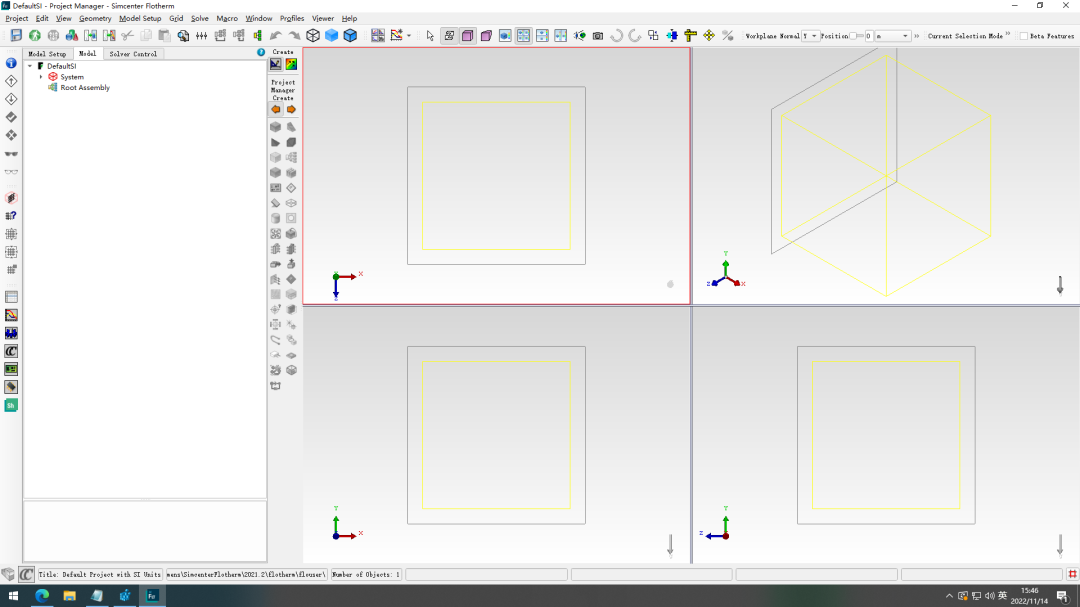Click the up-arrow diamond sidebar icon
1080x607 pixels.
coord(11,81)
